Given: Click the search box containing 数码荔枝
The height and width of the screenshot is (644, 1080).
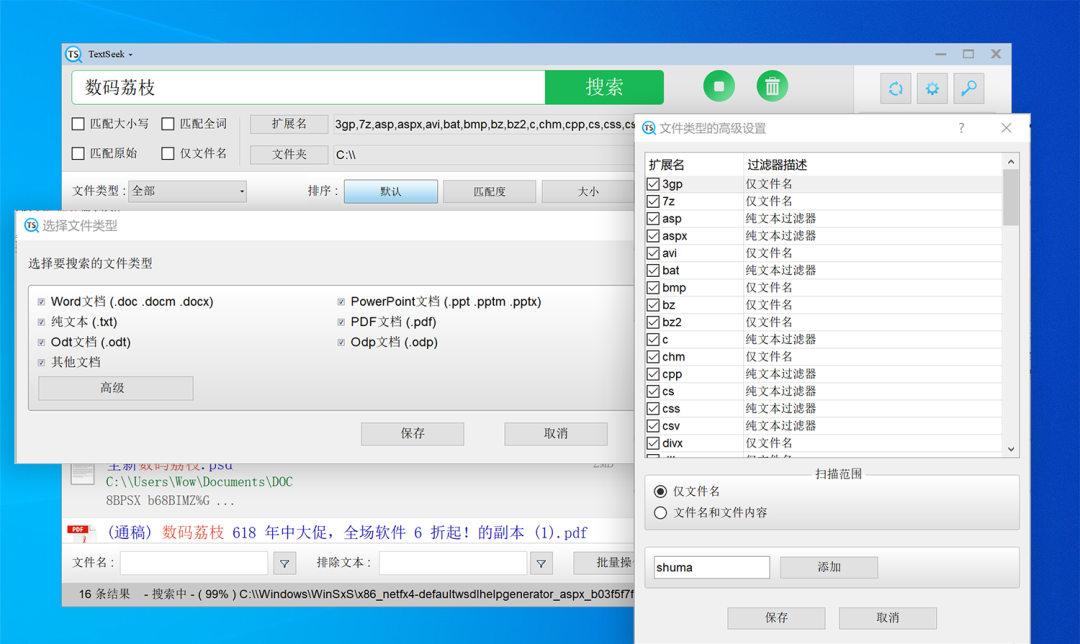Looking at the screenshot, I should click(309, 87).
